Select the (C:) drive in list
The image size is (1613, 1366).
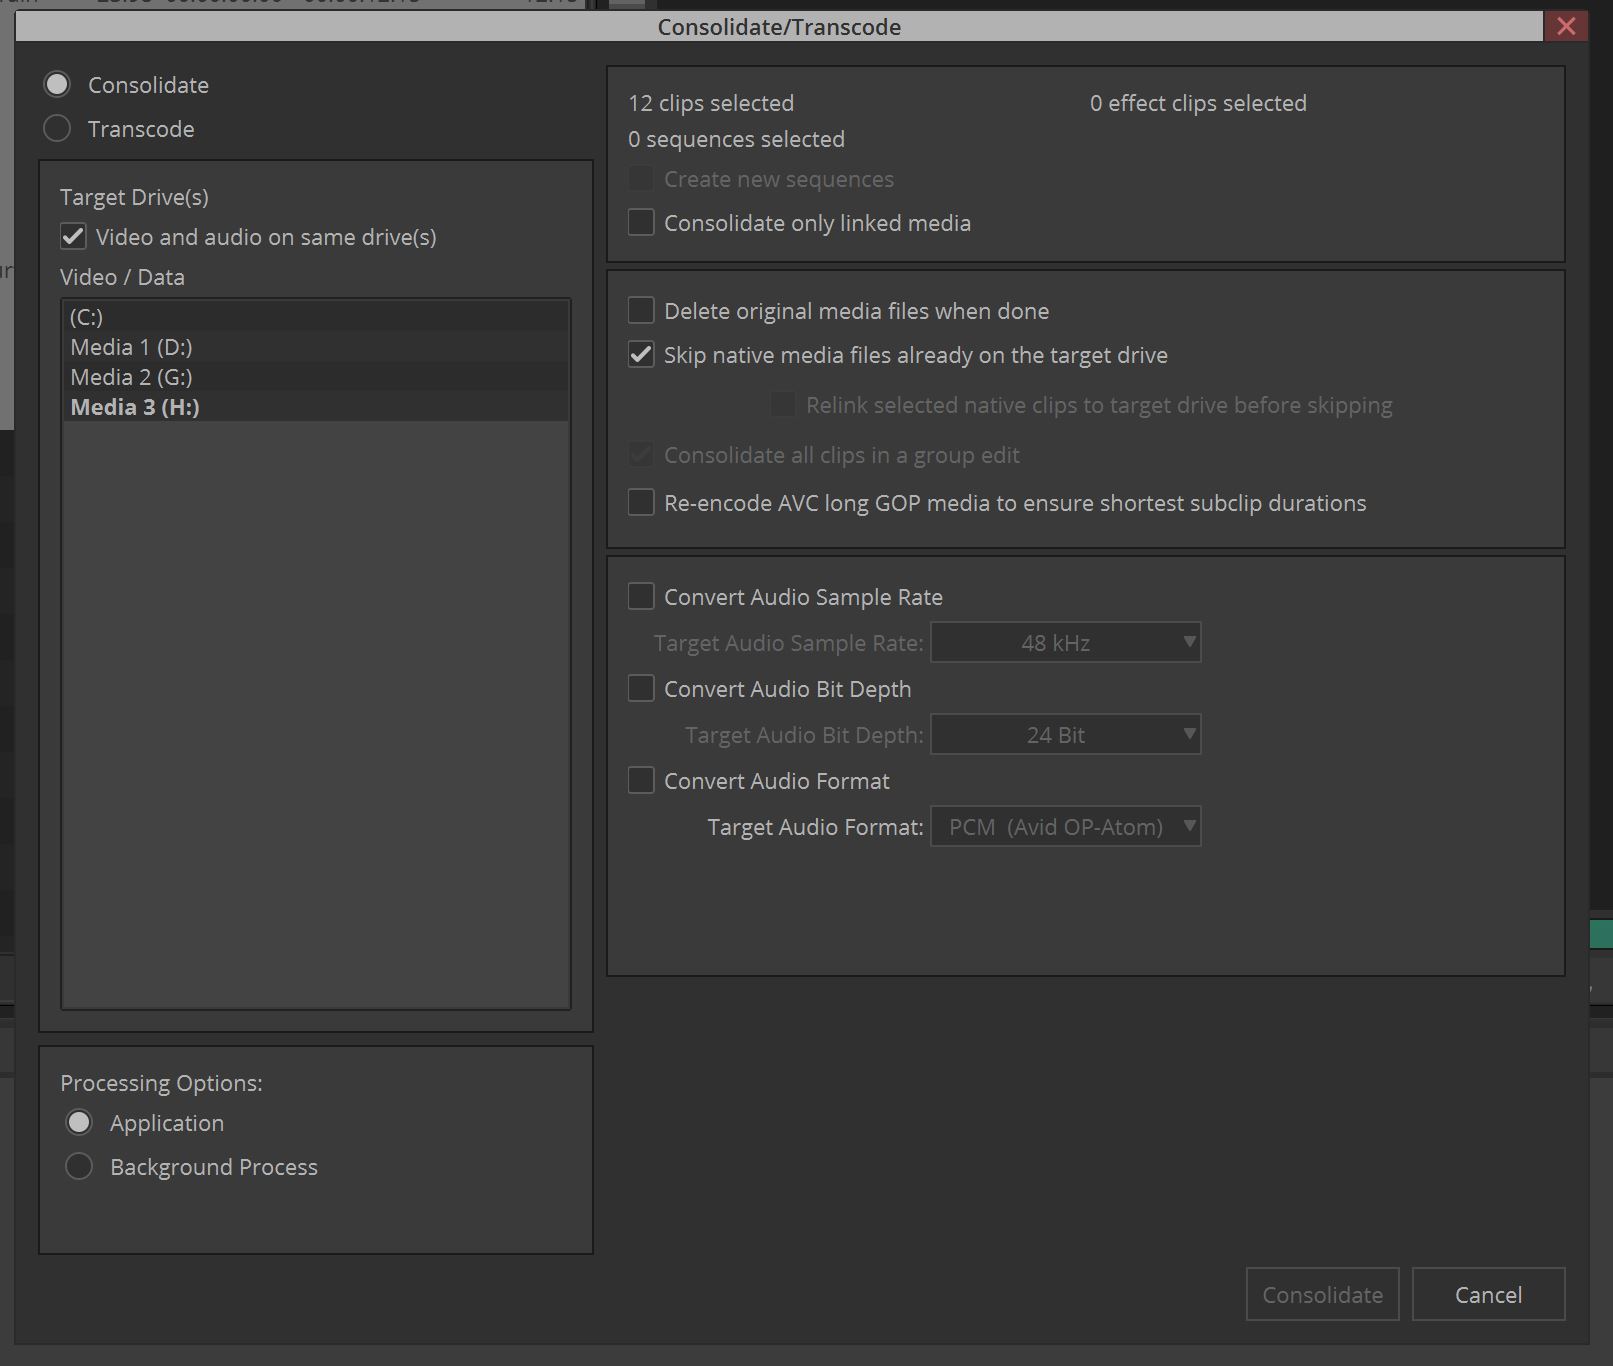[x=87, y=317]
